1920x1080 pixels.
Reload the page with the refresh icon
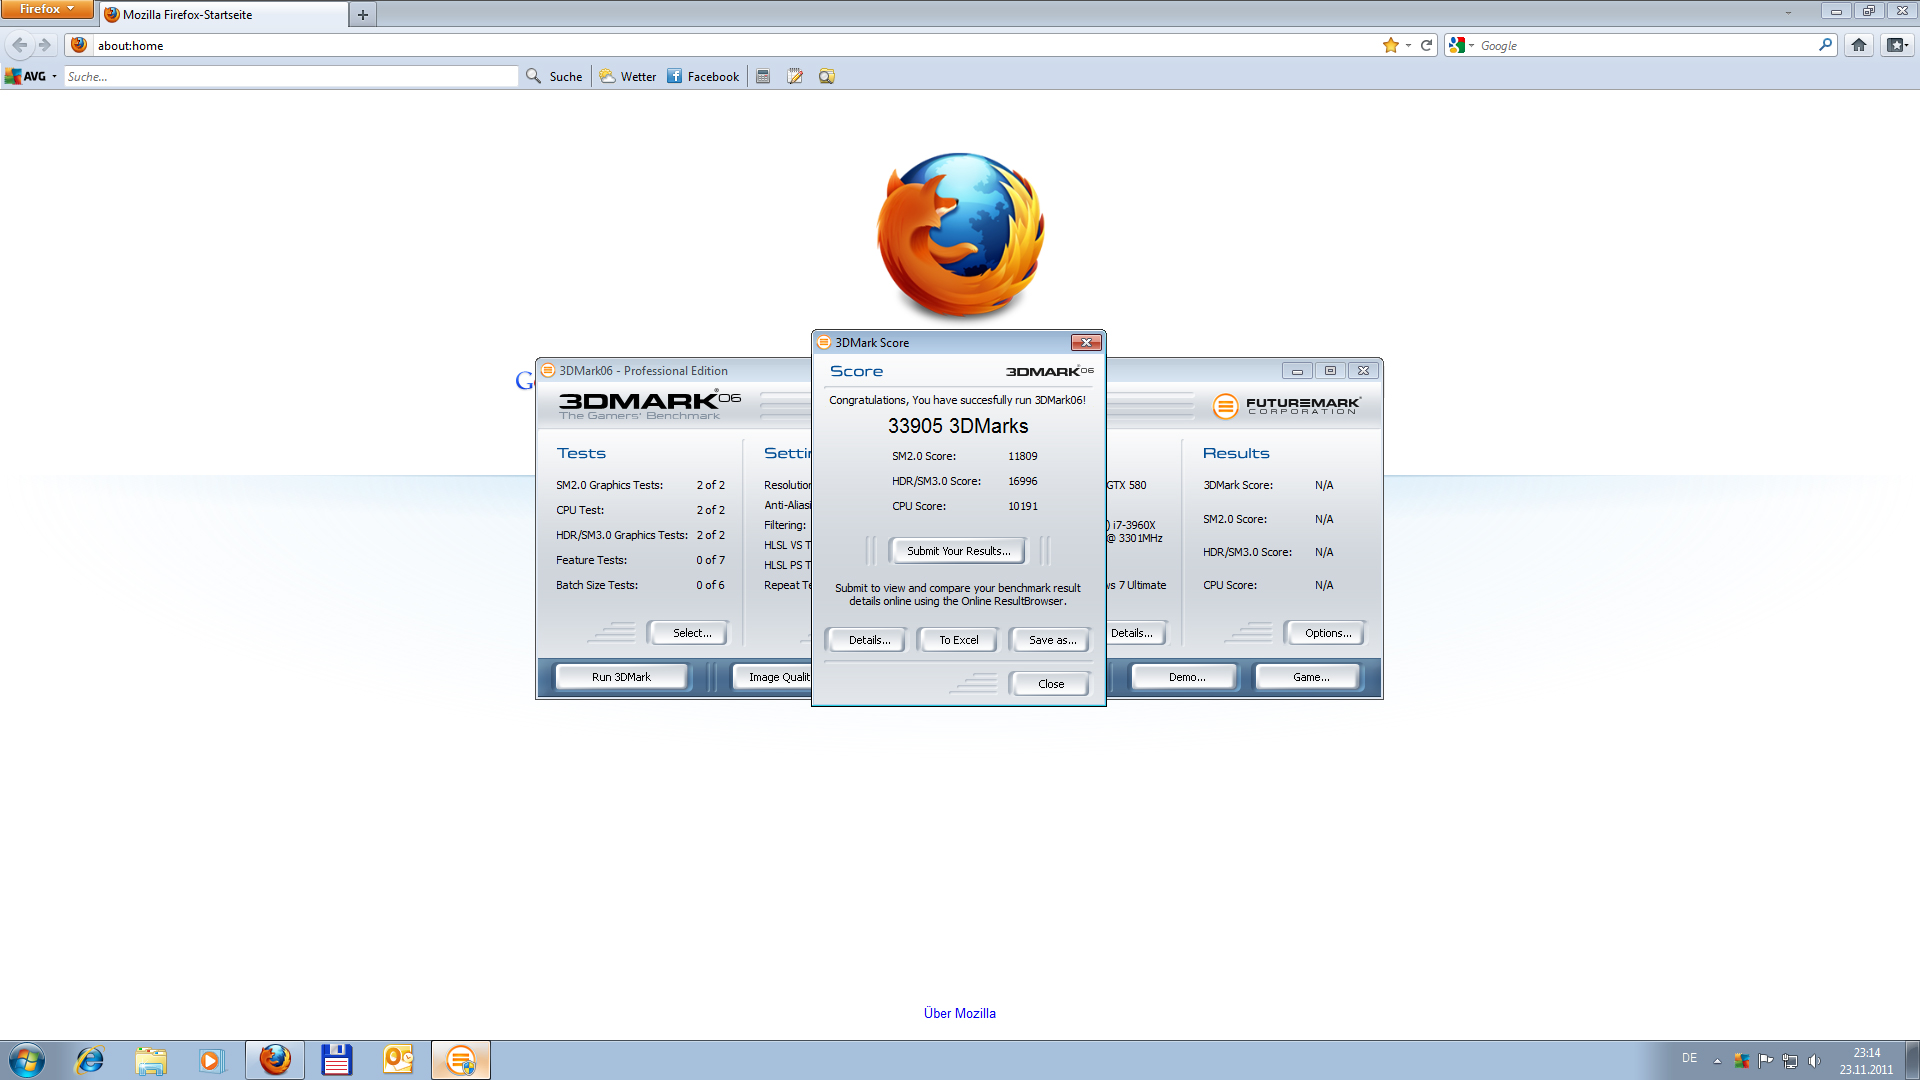(1426, 45)
